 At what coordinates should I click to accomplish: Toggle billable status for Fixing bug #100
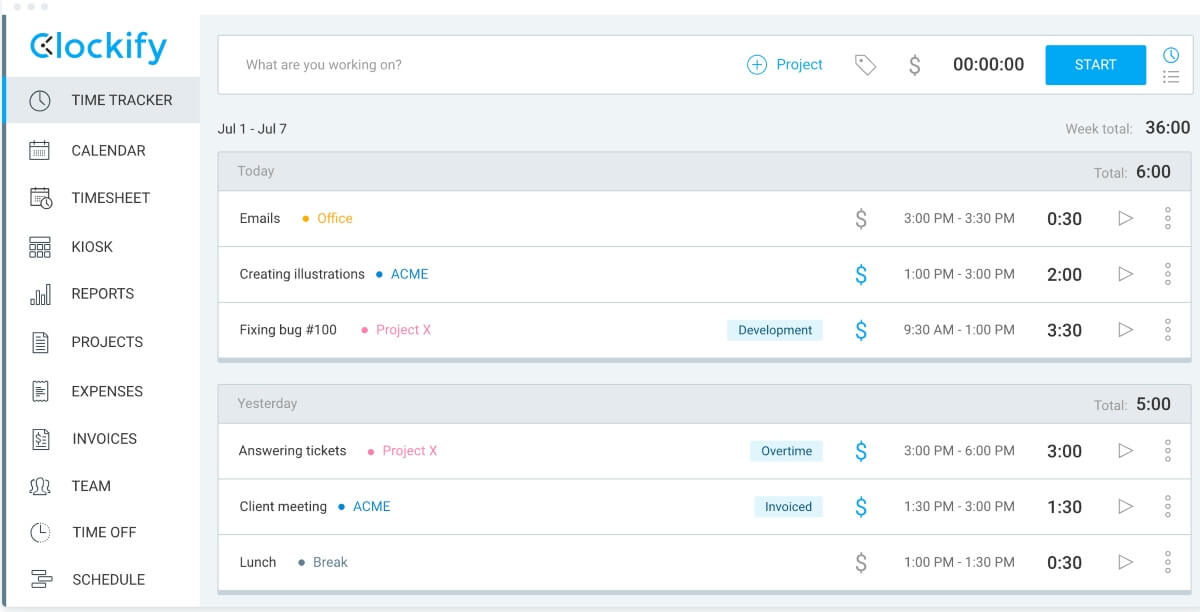[x=861, y=330]
